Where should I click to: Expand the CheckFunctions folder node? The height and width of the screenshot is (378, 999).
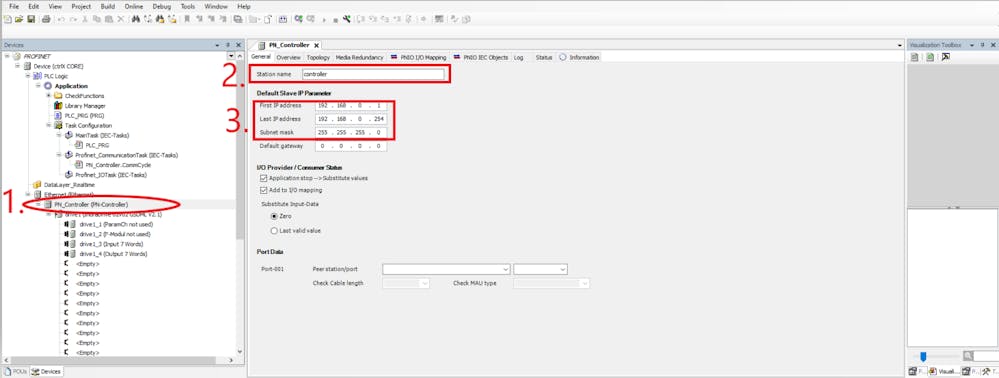(48, 96)
